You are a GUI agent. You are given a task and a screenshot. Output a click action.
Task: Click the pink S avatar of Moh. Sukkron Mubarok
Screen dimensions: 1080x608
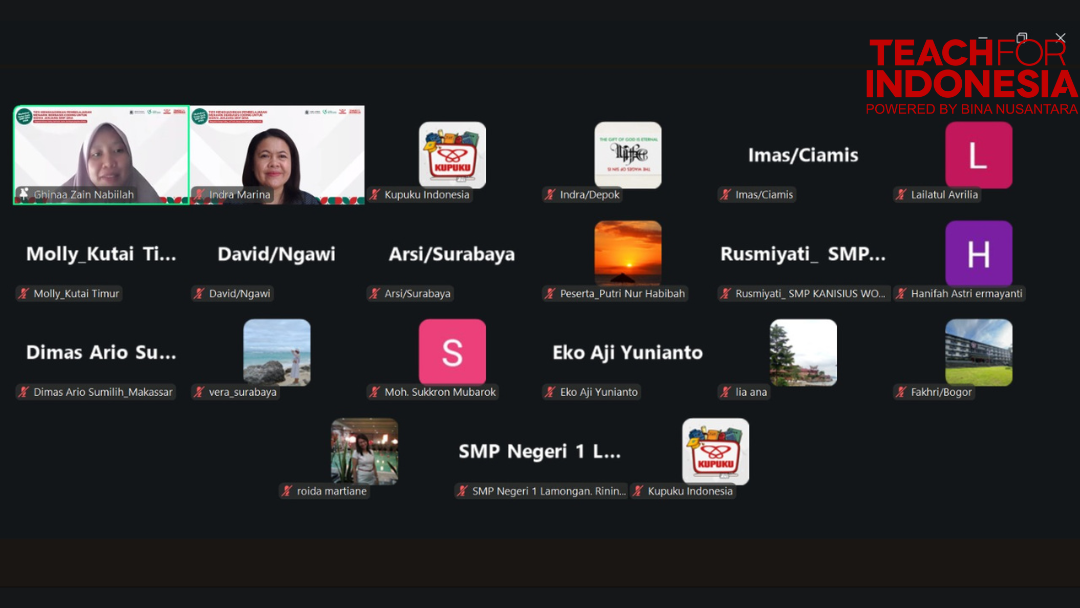tap(452, 352)
